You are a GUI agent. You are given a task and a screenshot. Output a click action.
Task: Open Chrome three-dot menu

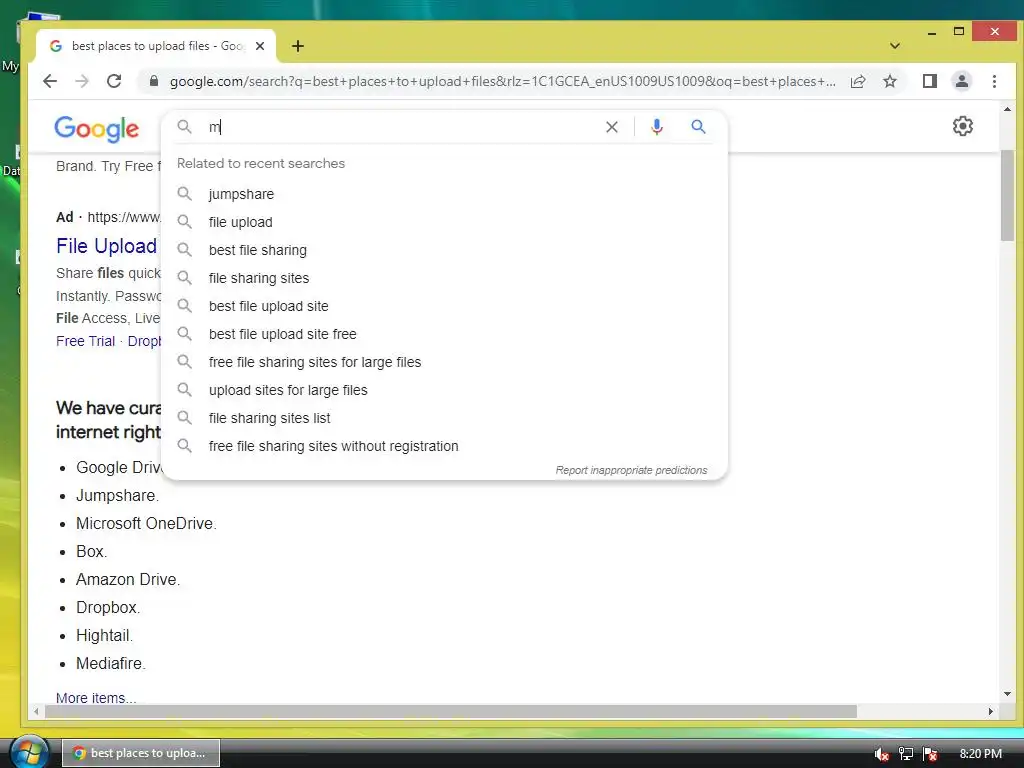pyautogui.click(x=994, y=81)
